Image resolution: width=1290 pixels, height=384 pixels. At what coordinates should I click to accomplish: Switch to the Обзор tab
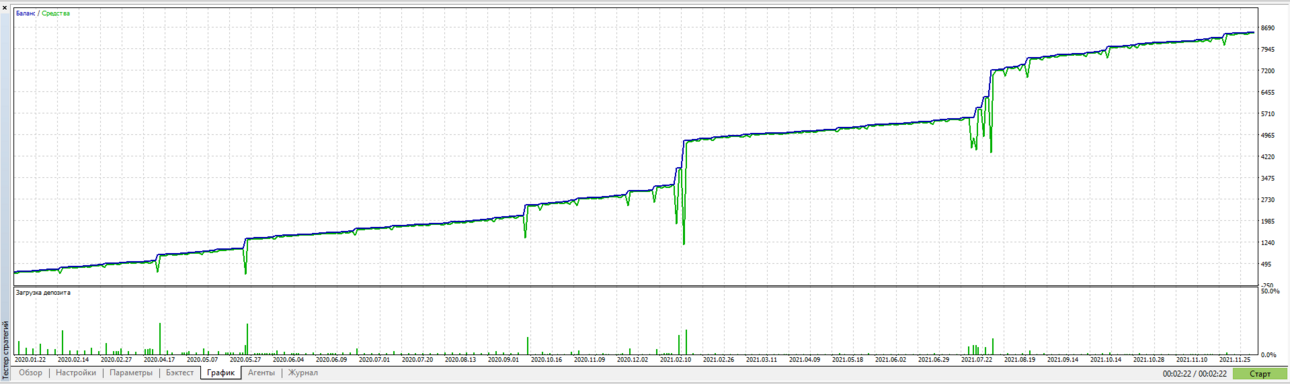click(x=31, y=373)
